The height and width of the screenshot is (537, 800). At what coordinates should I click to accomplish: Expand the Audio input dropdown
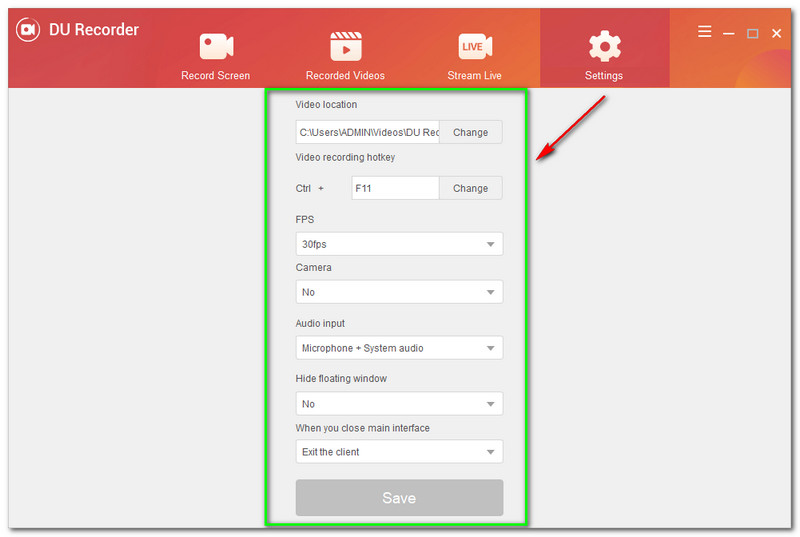tap(399, 348)
